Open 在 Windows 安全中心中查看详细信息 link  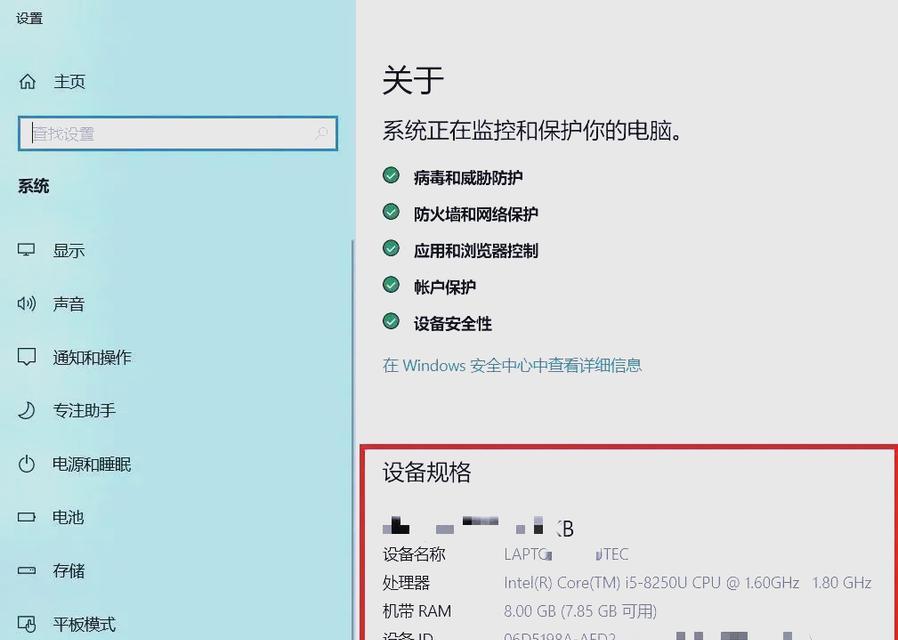512,366
